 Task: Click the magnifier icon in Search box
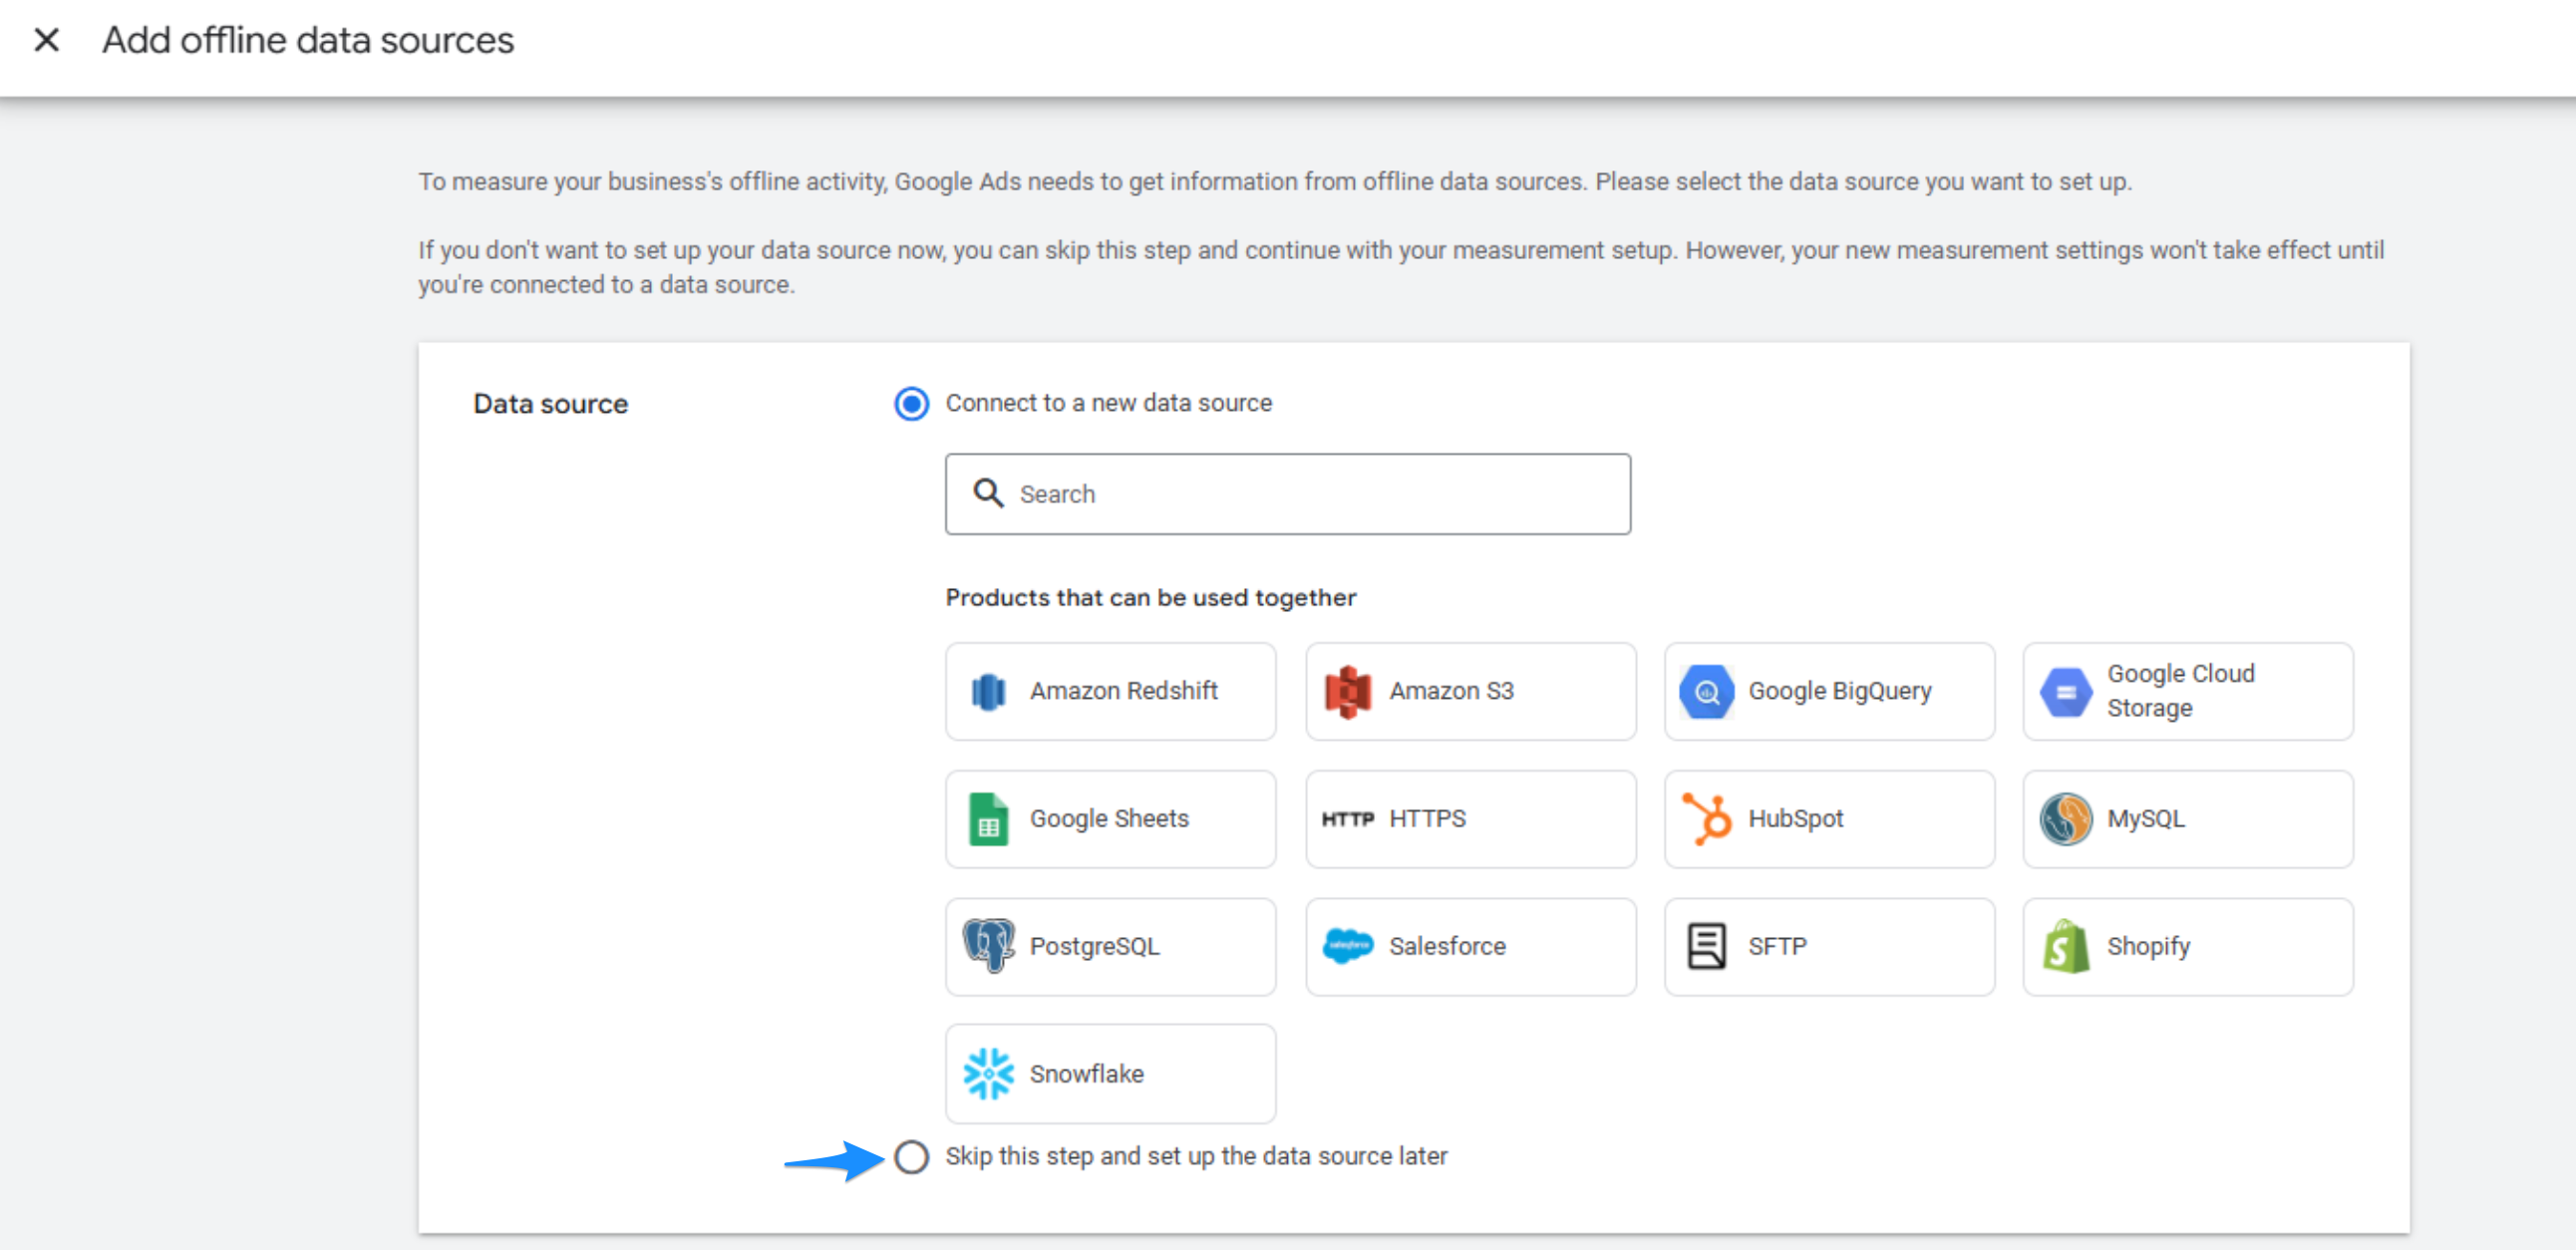tap(988, 493)
